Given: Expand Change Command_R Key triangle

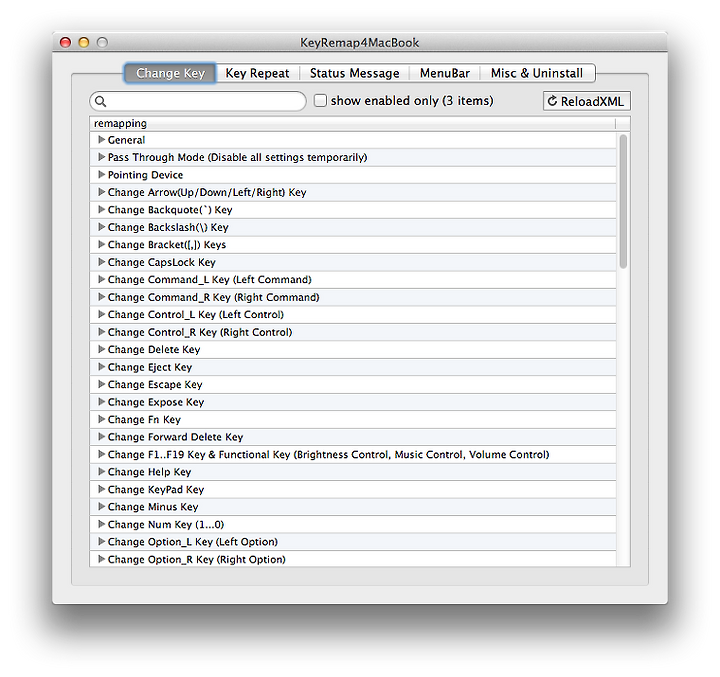Looking at the screenshot, I should 101,296.
